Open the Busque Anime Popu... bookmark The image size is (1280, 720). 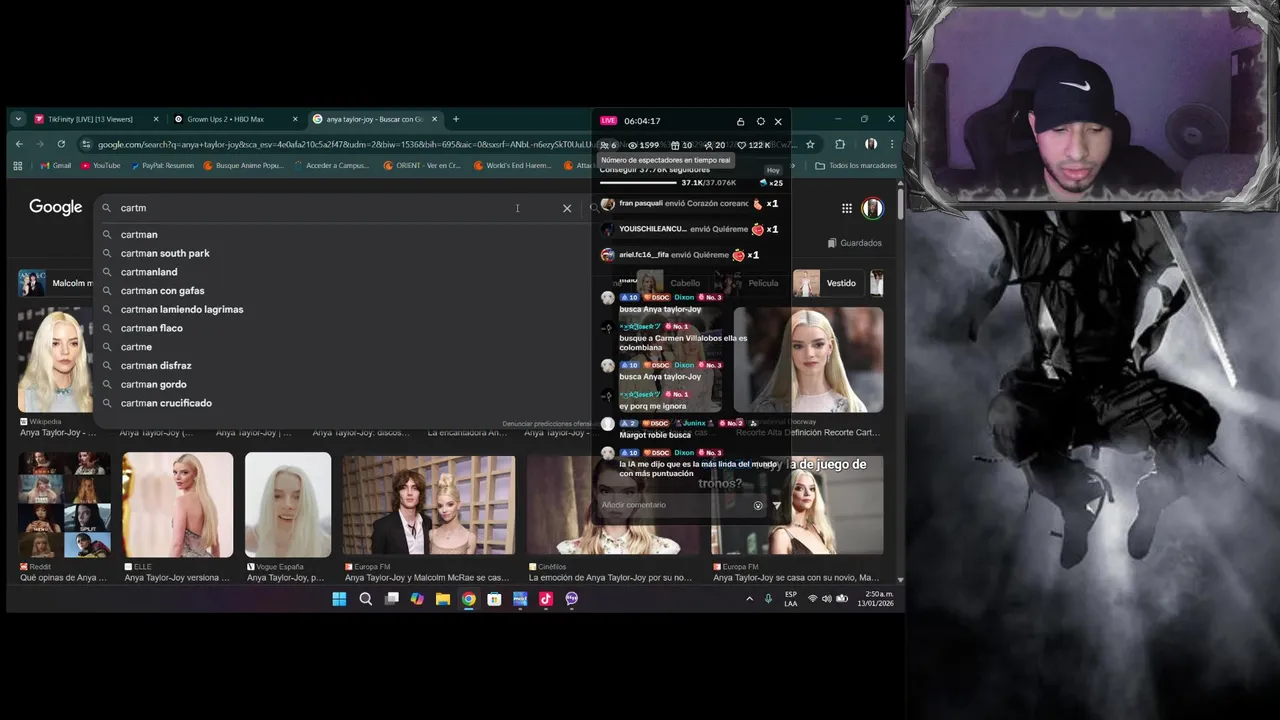coord(243,166)
